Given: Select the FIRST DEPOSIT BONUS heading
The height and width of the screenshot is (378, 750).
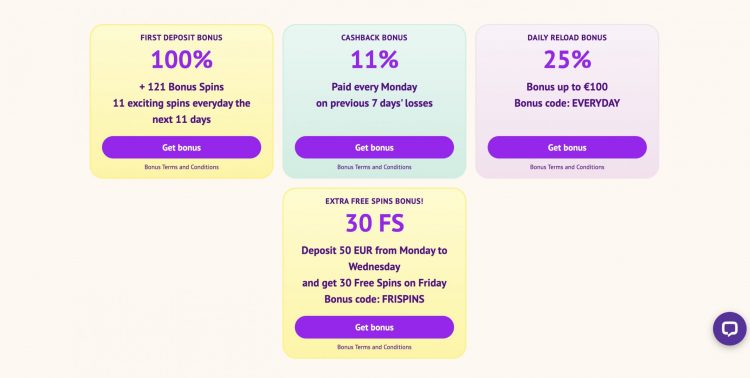Looking at the screenshot, I should tap(181, 37).
